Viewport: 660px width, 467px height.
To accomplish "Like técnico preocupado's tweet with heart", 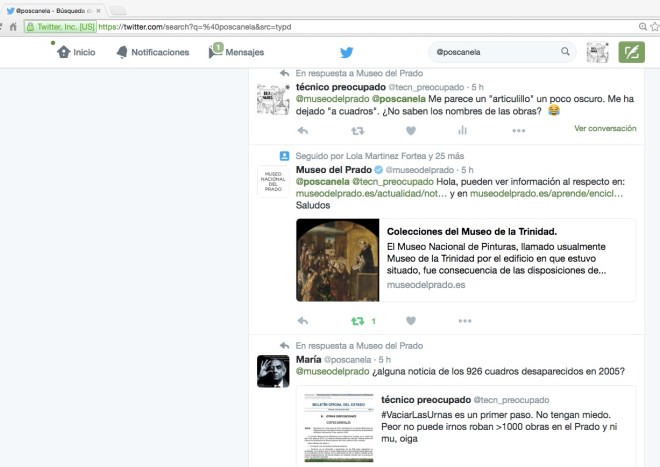I will point(410,130).
